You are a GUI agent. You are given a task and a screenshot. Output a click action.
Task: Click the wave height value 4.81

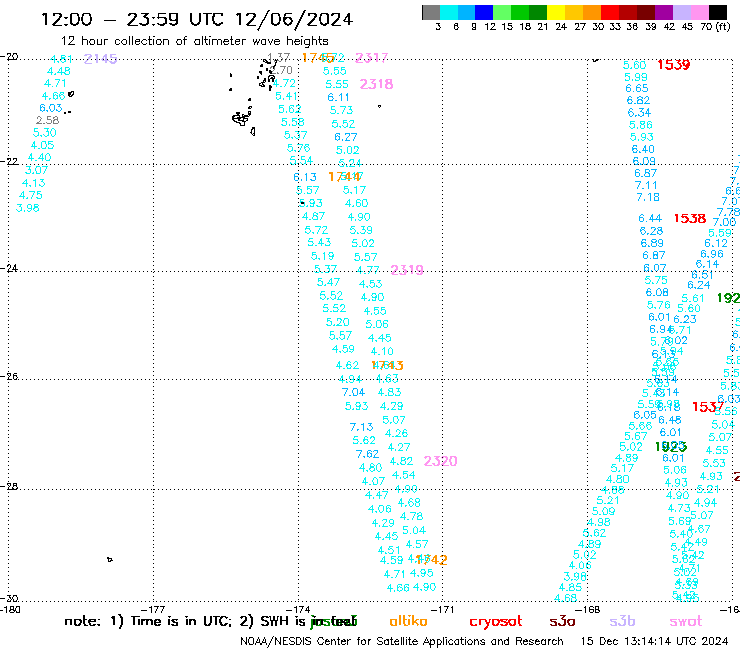(x=61, y=59)
